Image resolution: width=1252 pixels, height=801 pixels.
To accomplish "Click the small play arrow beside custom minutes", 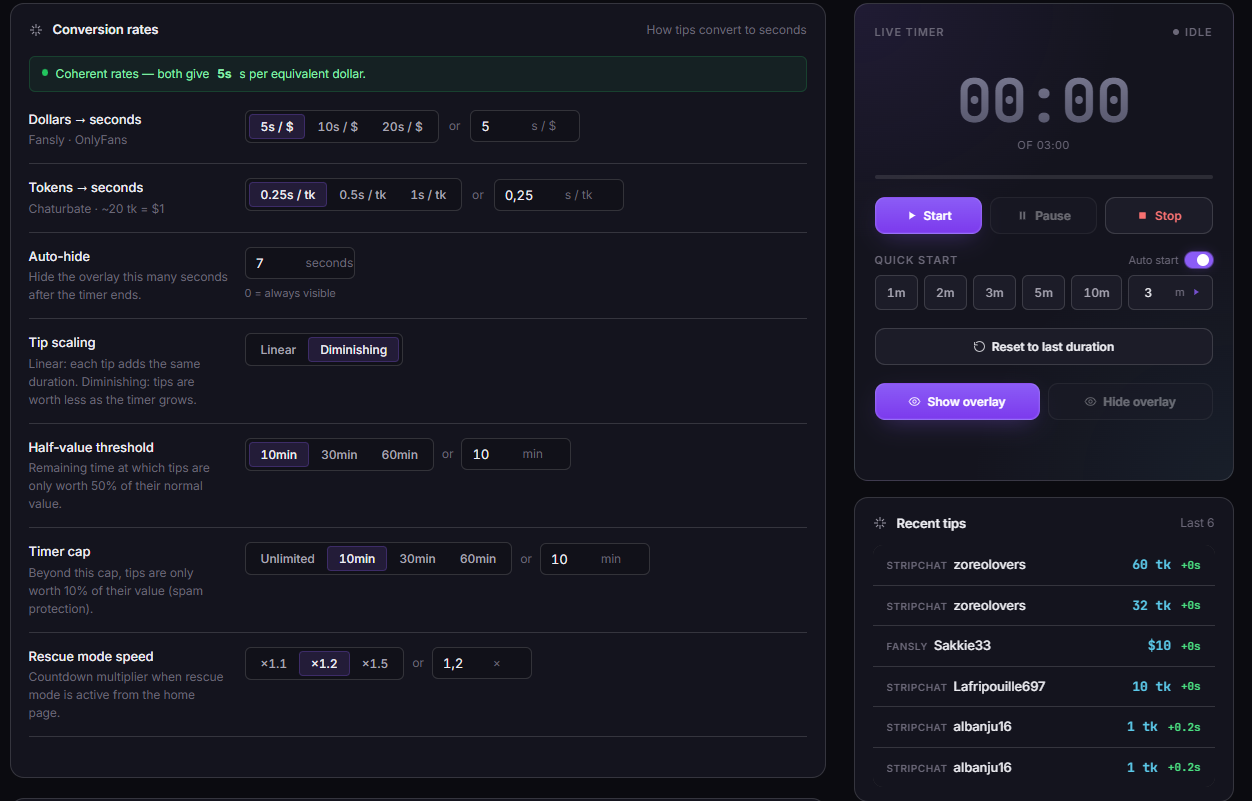I will pyautogui.click(x=1196, y=293).
